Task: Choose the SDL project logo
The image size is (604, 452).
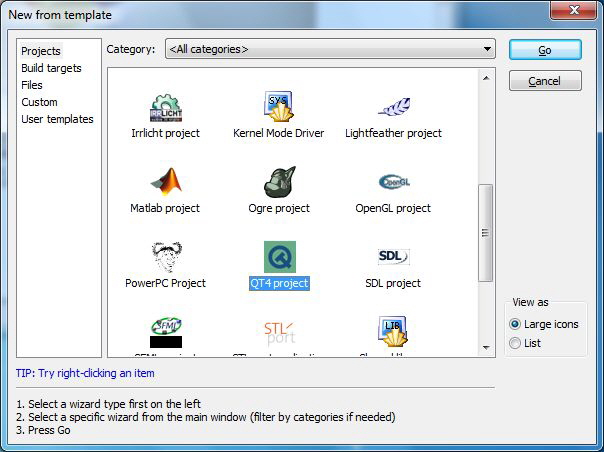Action: click(x=393, y=257)
